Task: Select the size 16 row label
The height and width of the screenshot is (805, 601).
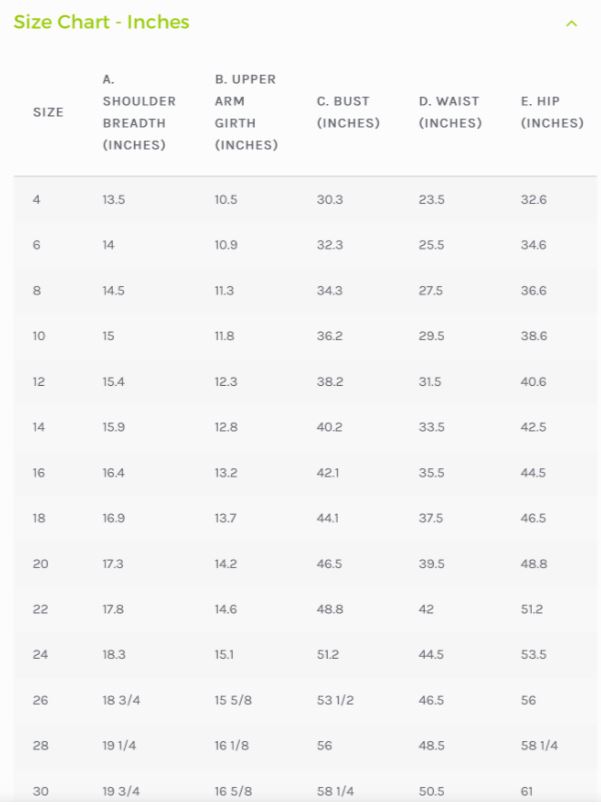Action: pos(39,473)
